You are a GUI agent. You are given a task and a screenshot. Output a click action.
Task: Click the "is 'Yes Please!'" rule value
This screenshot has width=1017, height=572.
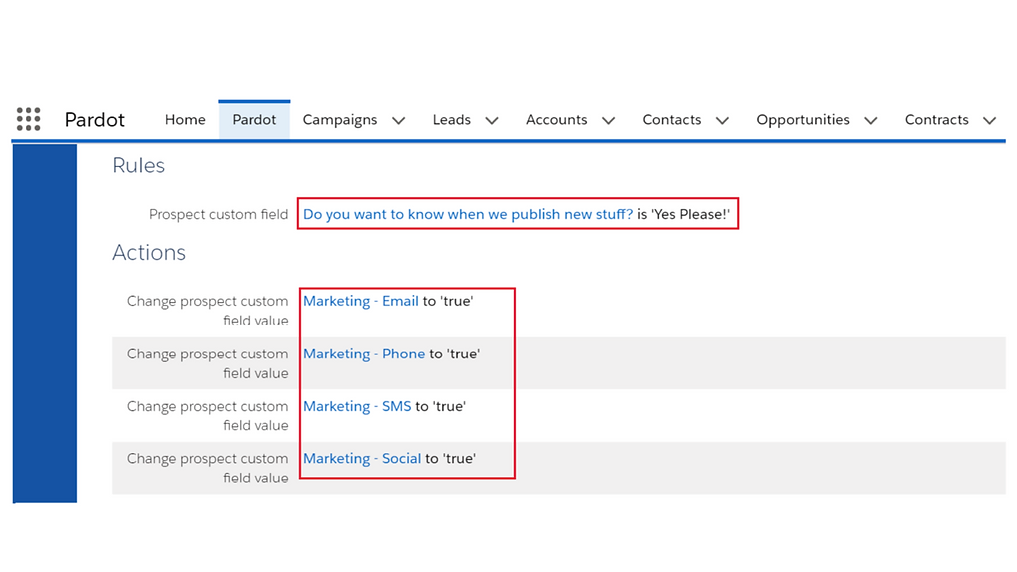[x=684, y=214]
